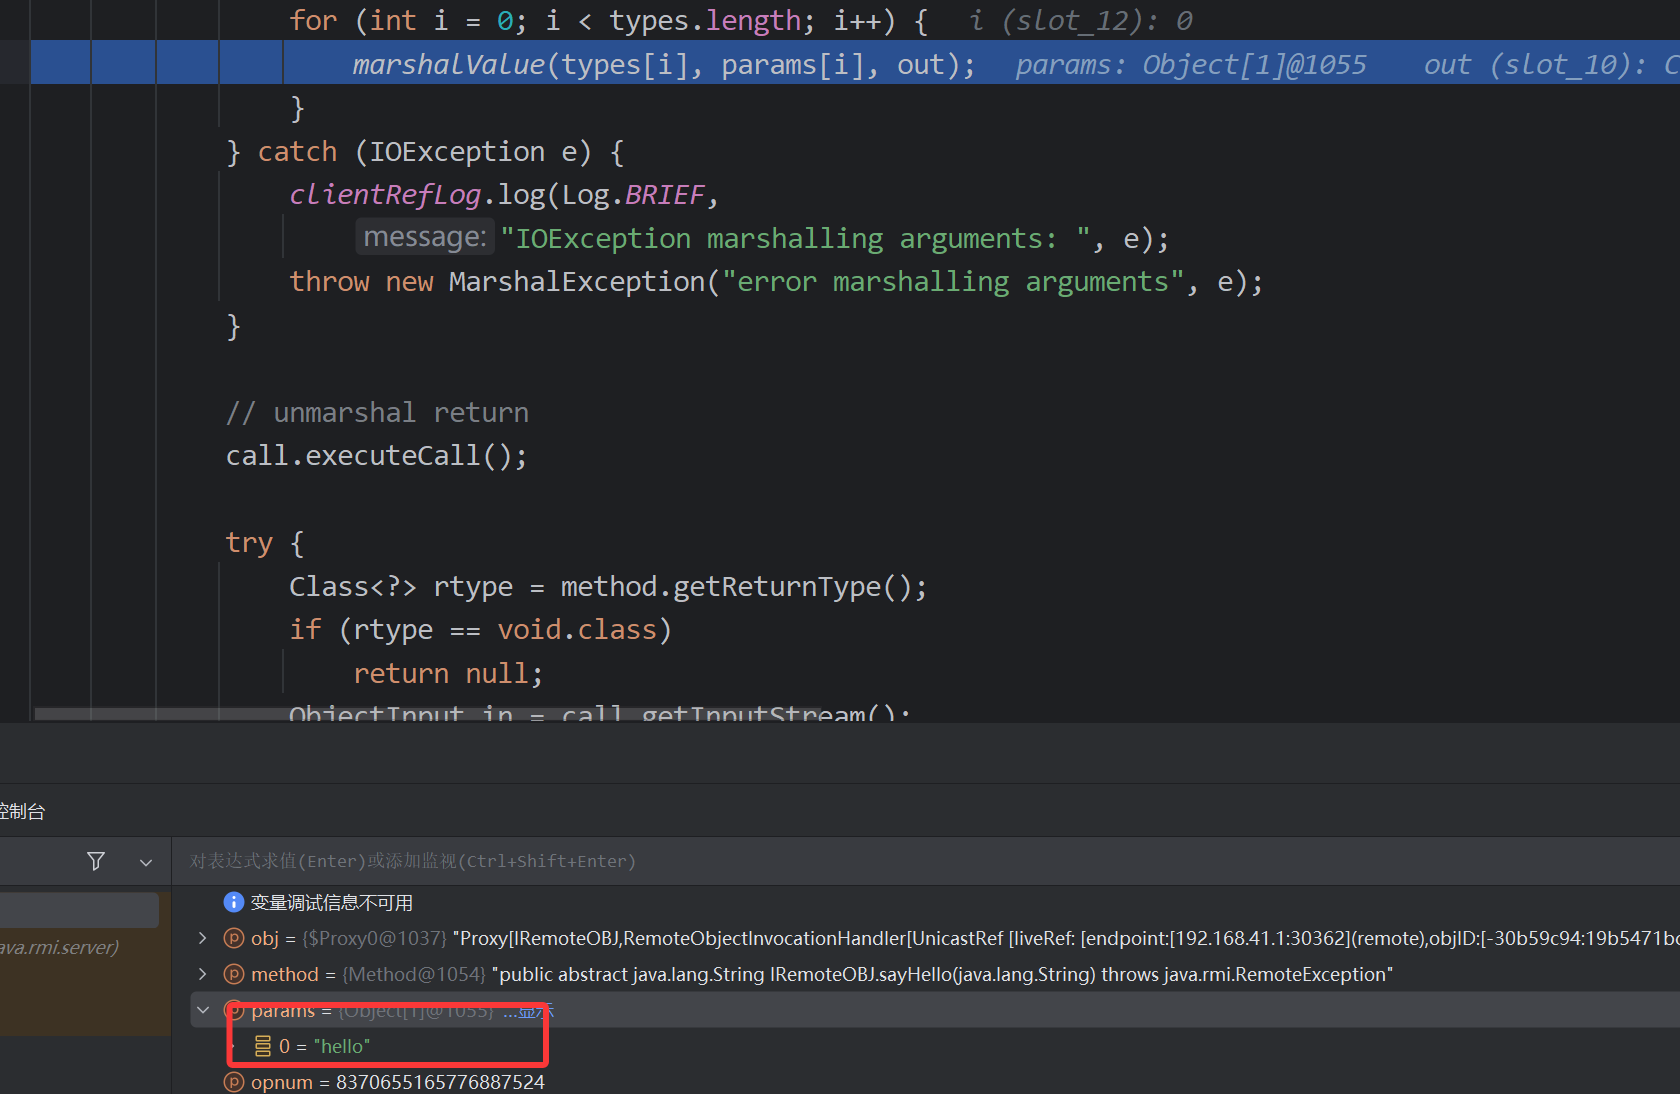Collapse the params variable node

[203, 1010]
